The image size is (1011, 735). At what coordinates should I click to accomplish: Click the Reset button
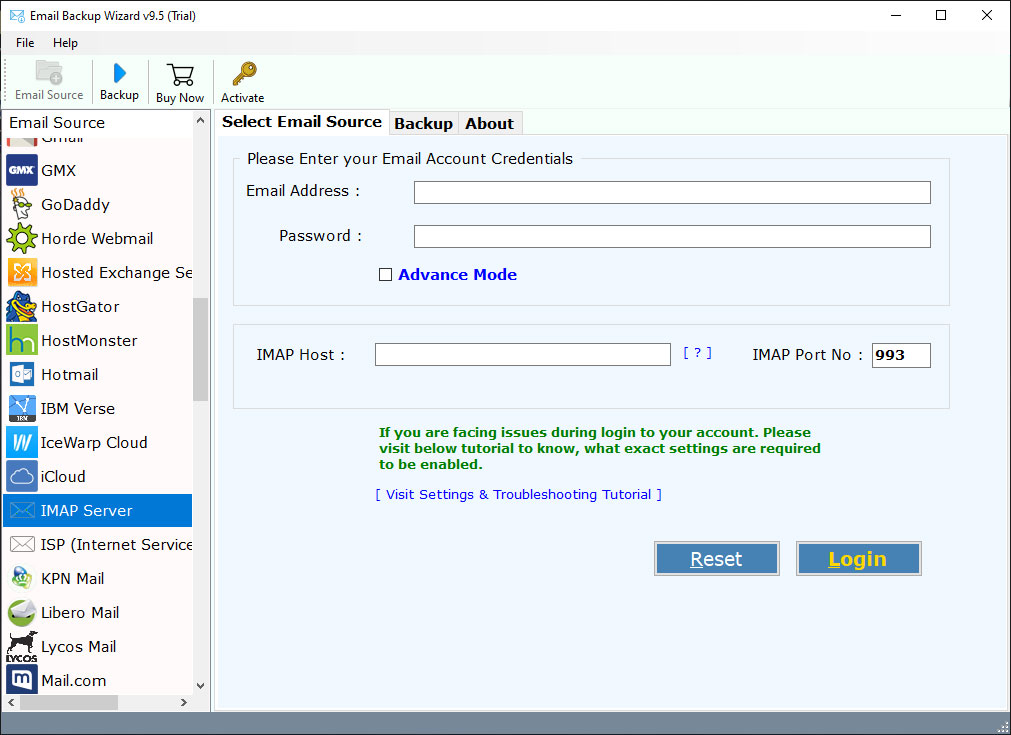pyautogui.click(x=716, y=558)
